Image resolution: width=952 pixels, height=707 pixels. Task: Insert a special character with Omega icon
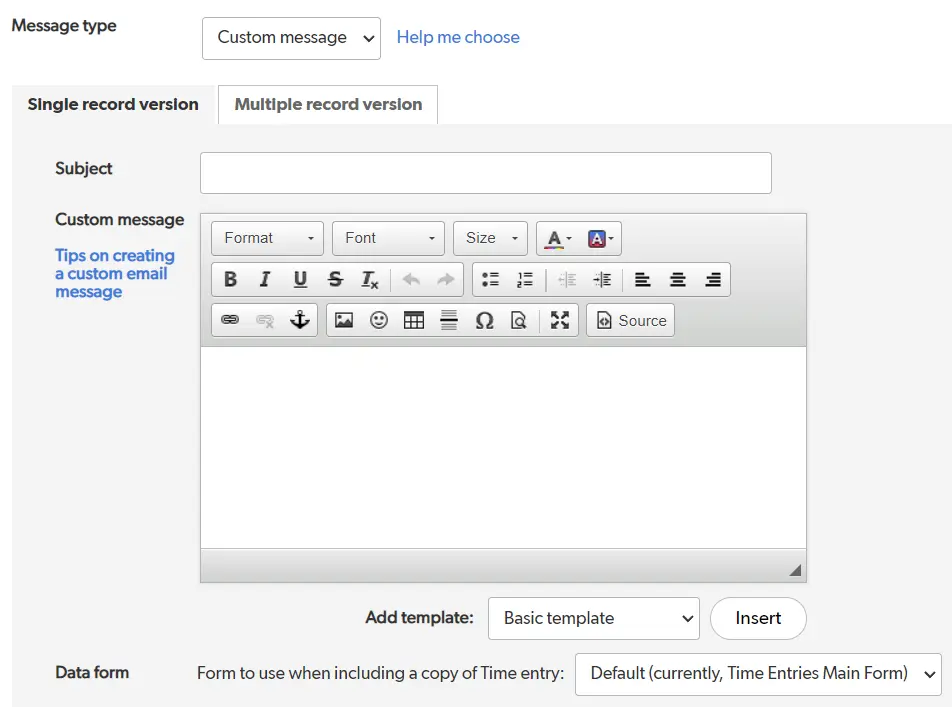point(484,320)
